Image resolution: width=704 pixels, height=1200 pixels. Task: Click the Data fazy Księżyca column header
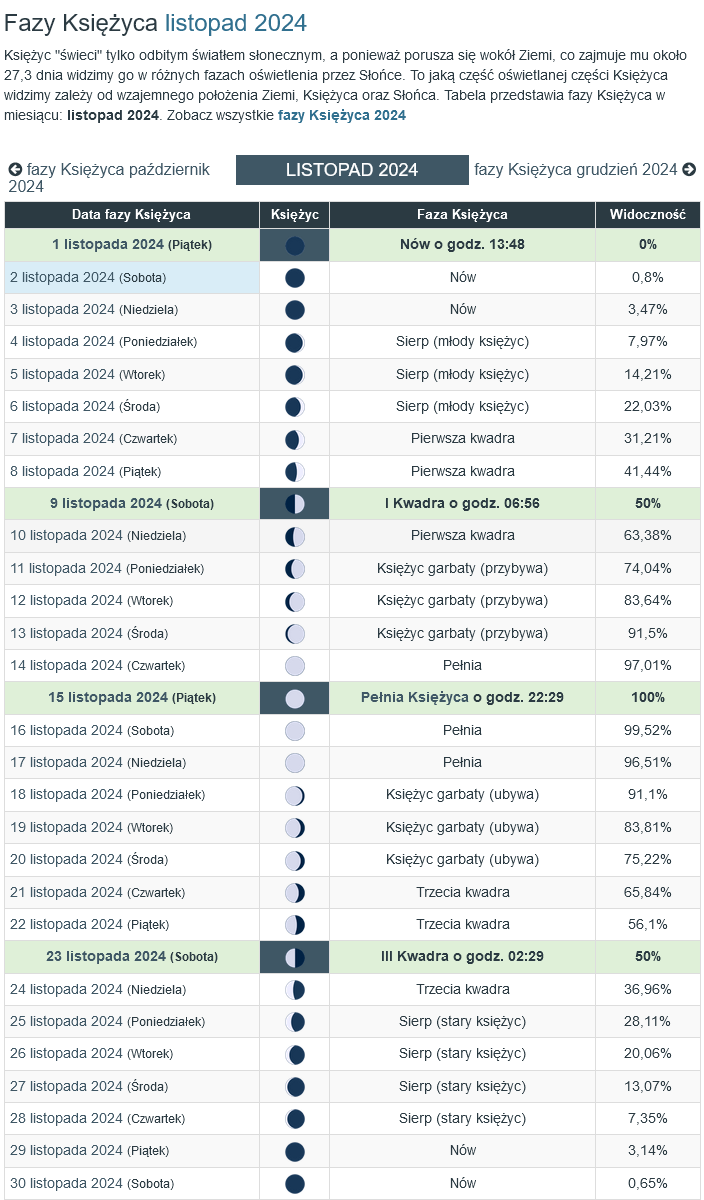point(131,215)
